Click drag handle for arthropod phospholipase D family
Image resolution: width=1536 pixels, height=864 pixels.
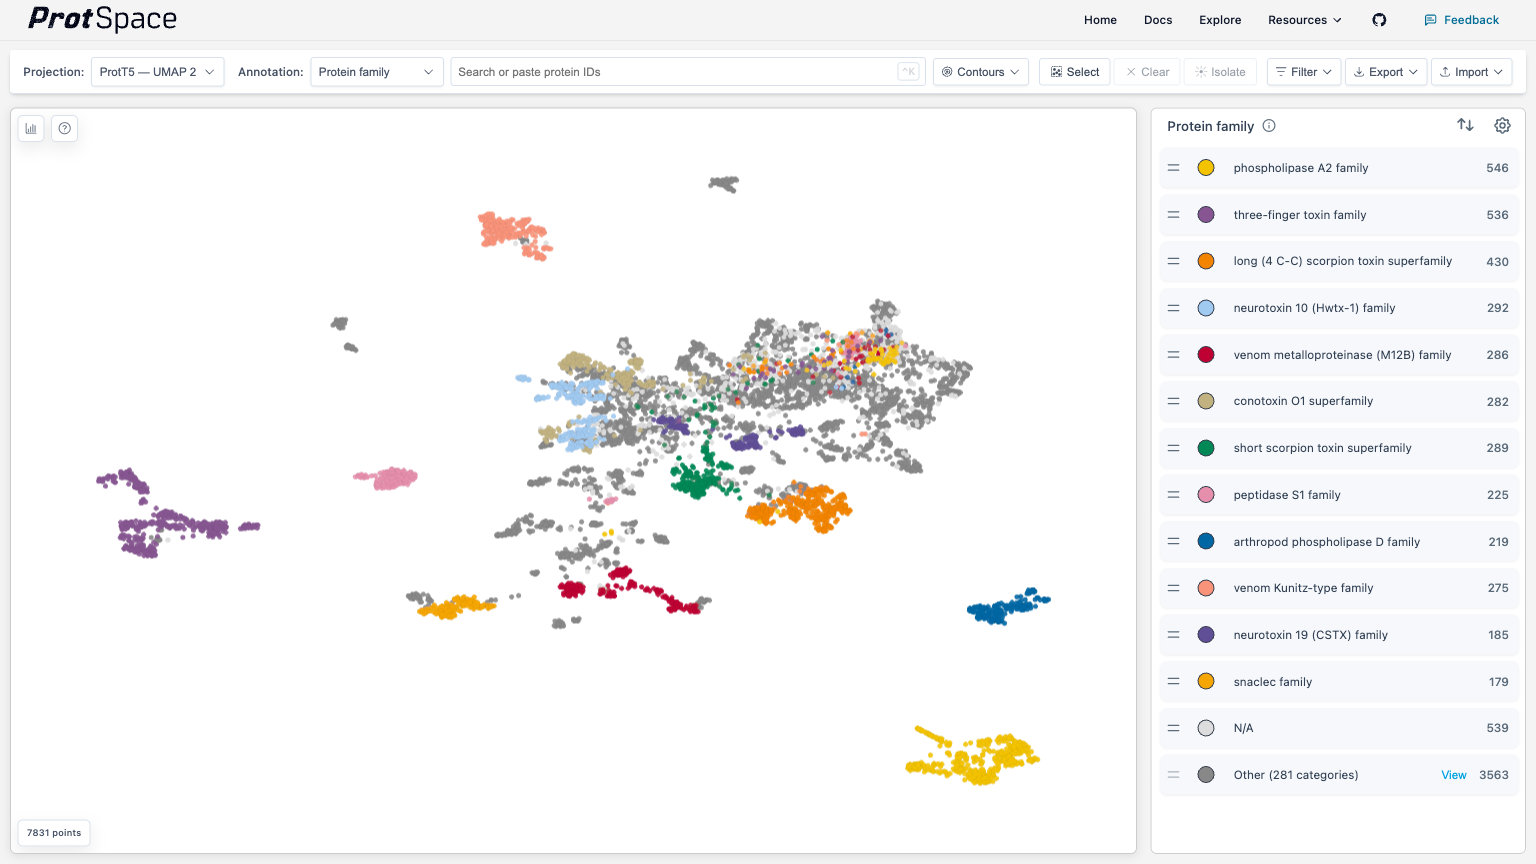click(1174, 541)
